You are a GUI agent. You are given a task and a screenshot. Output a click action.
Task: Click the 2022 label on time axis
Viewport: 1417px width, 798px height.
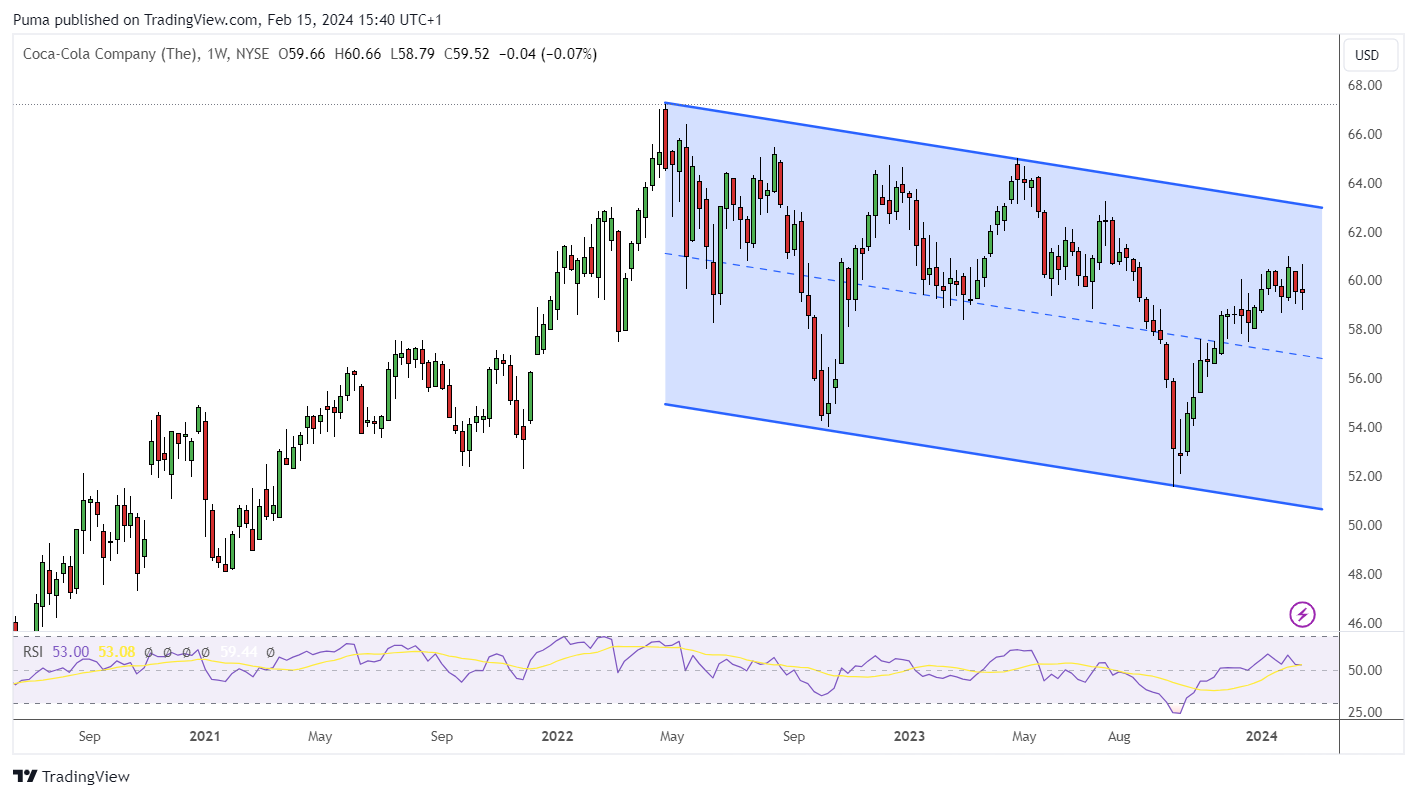click(557, 737)
